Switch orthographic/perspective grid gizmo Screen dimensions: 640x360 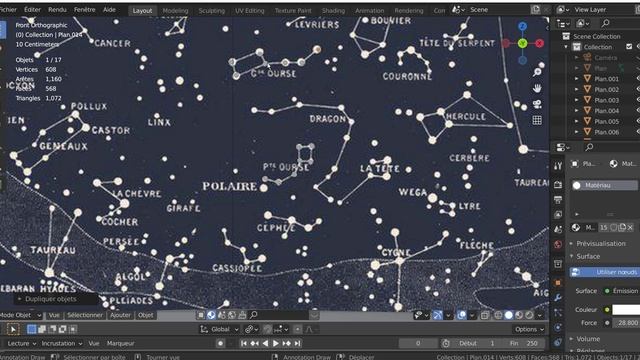pos(537,120)
